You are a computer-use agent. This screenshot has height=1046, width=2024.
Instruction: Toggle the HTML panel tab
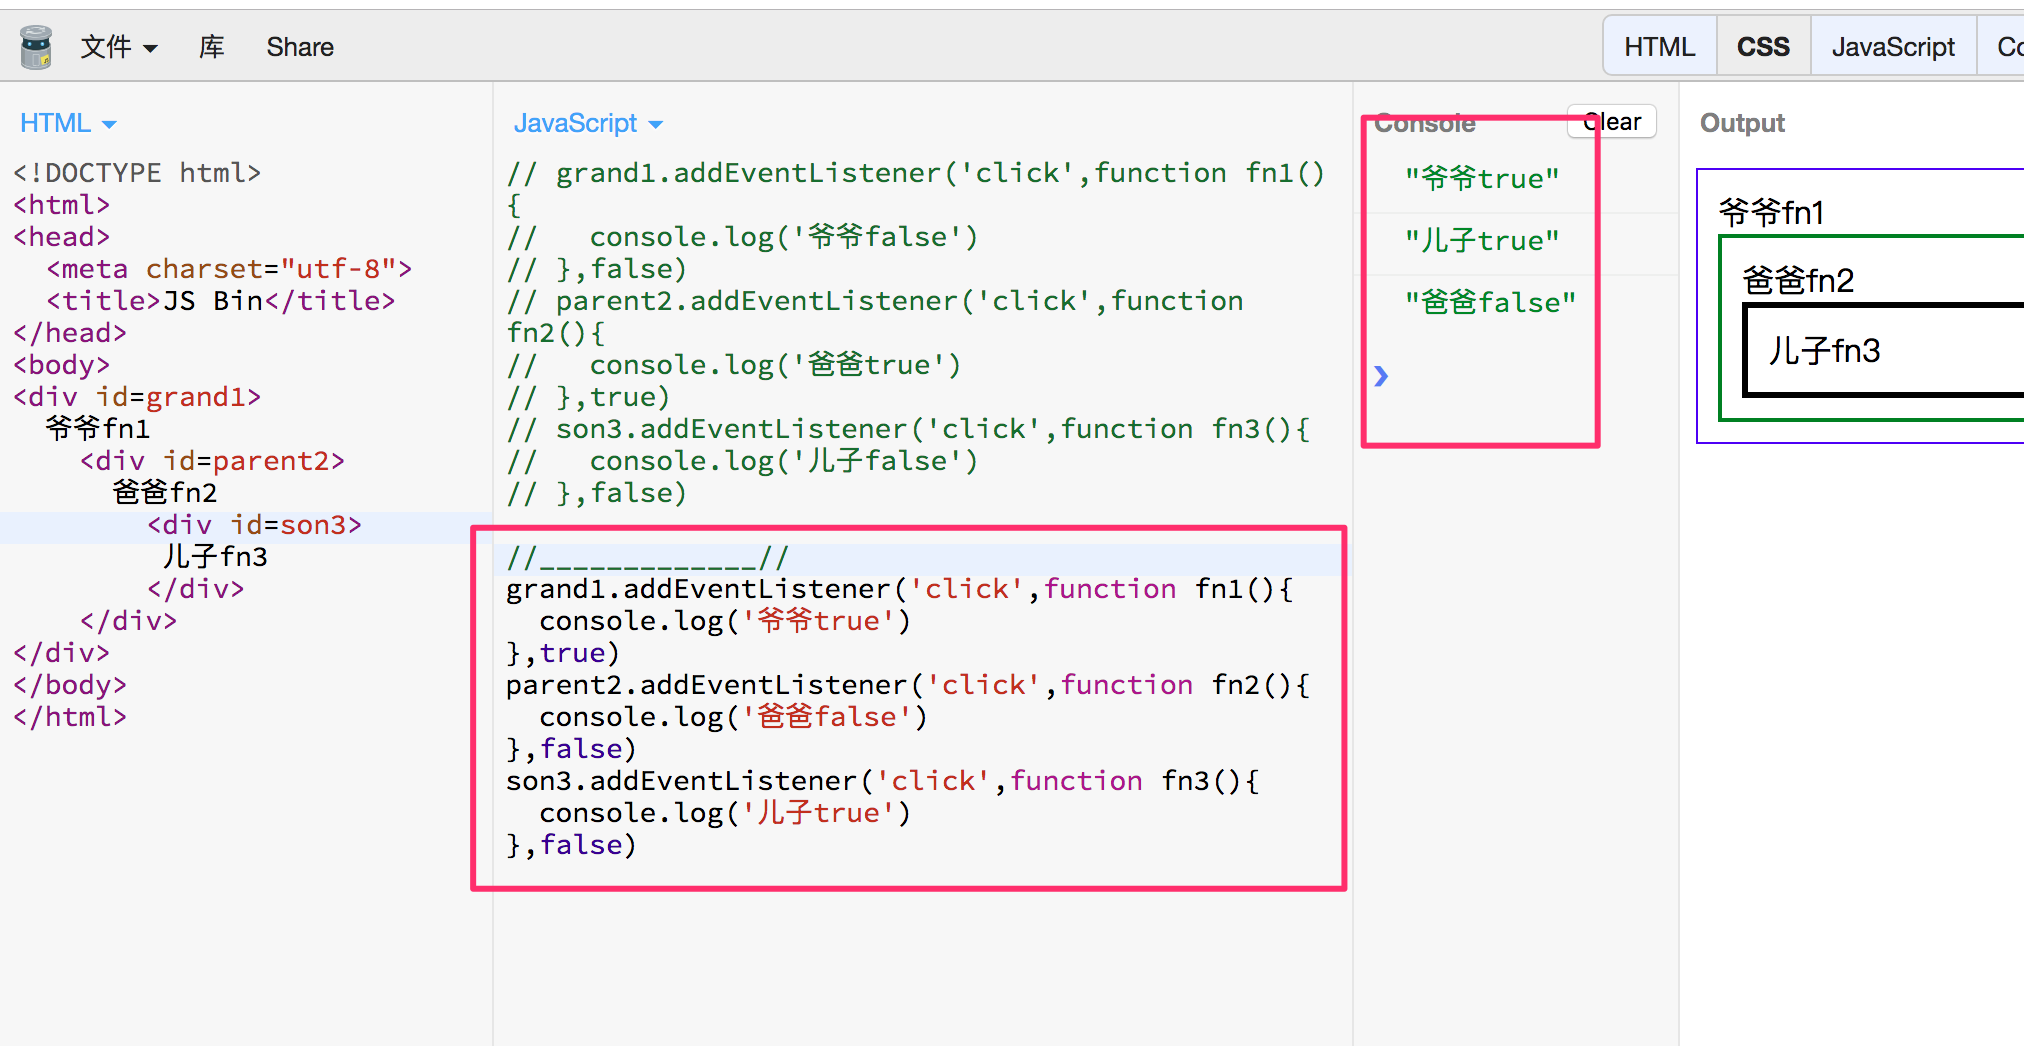point(1659,46)
